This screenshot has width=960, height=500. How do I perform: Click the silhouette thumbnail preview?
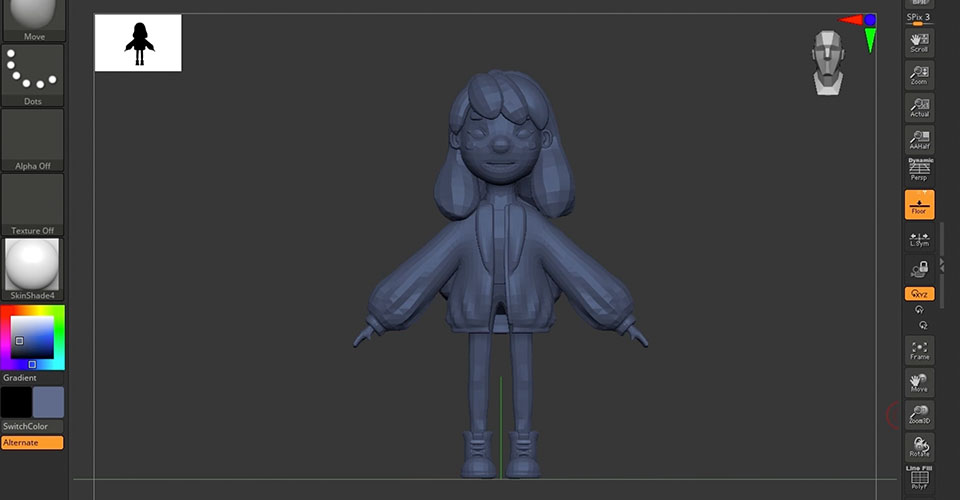(138, 43)
